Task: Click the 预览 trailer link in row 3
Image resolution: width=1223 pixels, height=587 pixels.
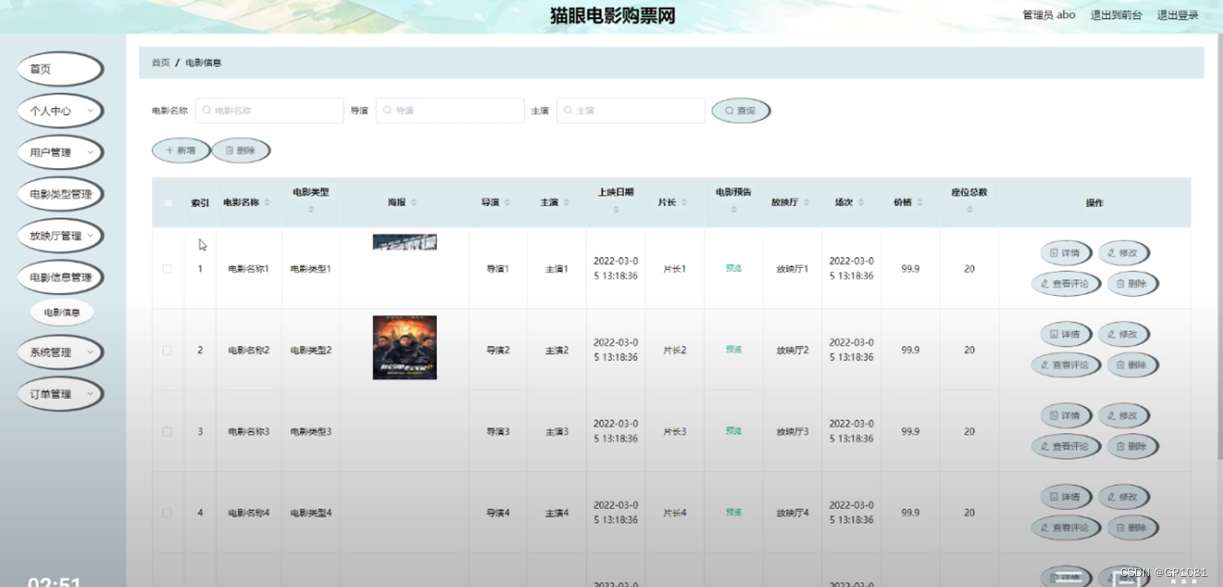Action: point(734,431)
